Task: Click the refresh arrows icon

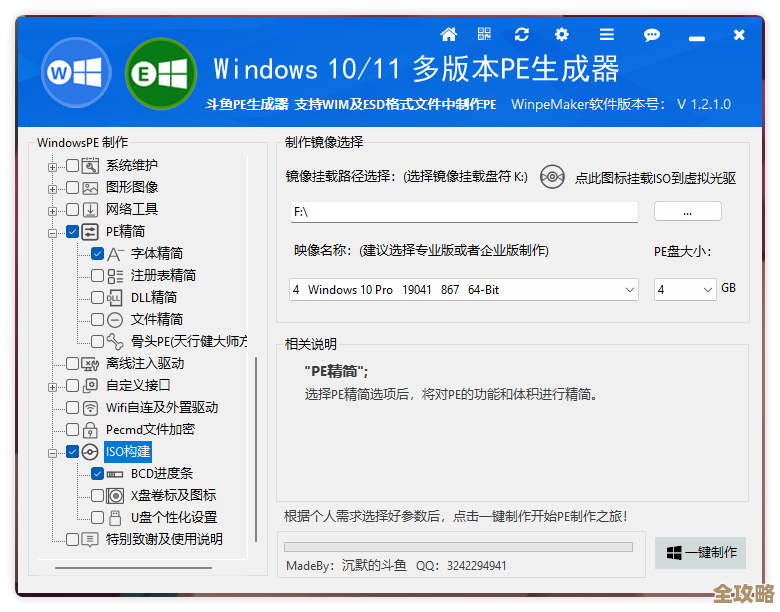Action: 521,34
